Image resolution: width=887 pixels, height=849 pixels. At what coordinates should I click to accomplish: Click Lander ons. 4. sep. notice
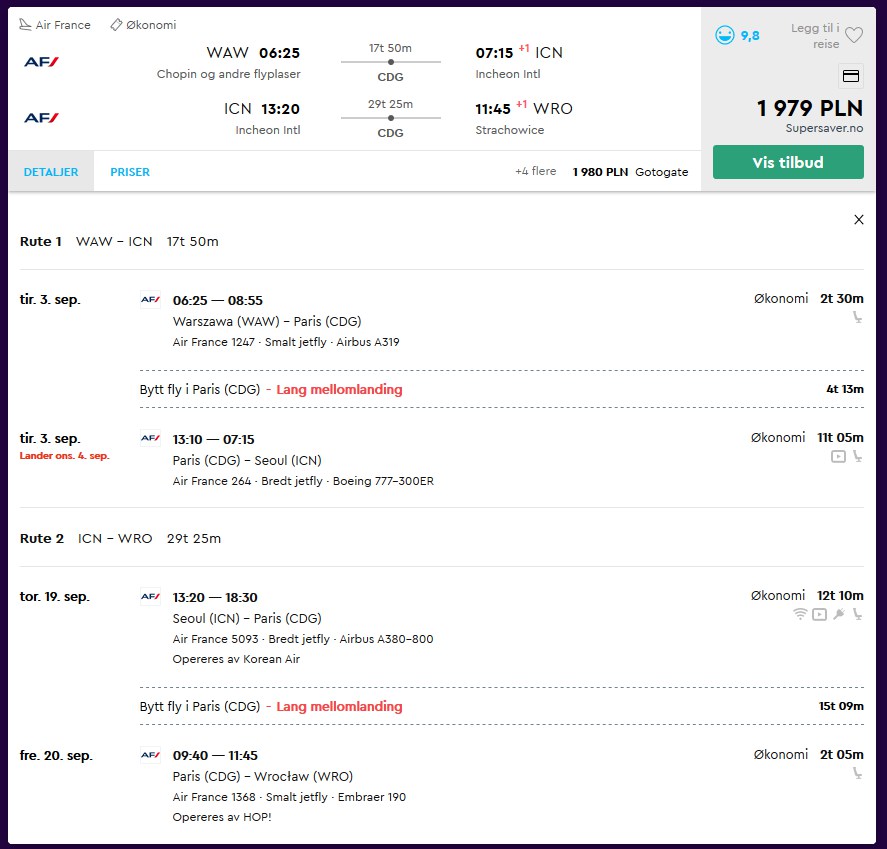tap(64, 456)
